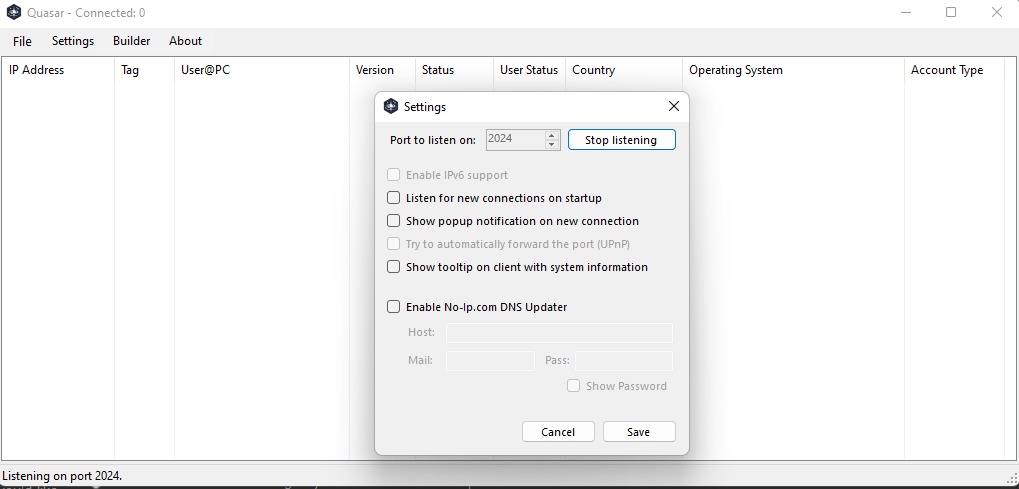Click Save button in Settings dialog

(x=639, y=432)
